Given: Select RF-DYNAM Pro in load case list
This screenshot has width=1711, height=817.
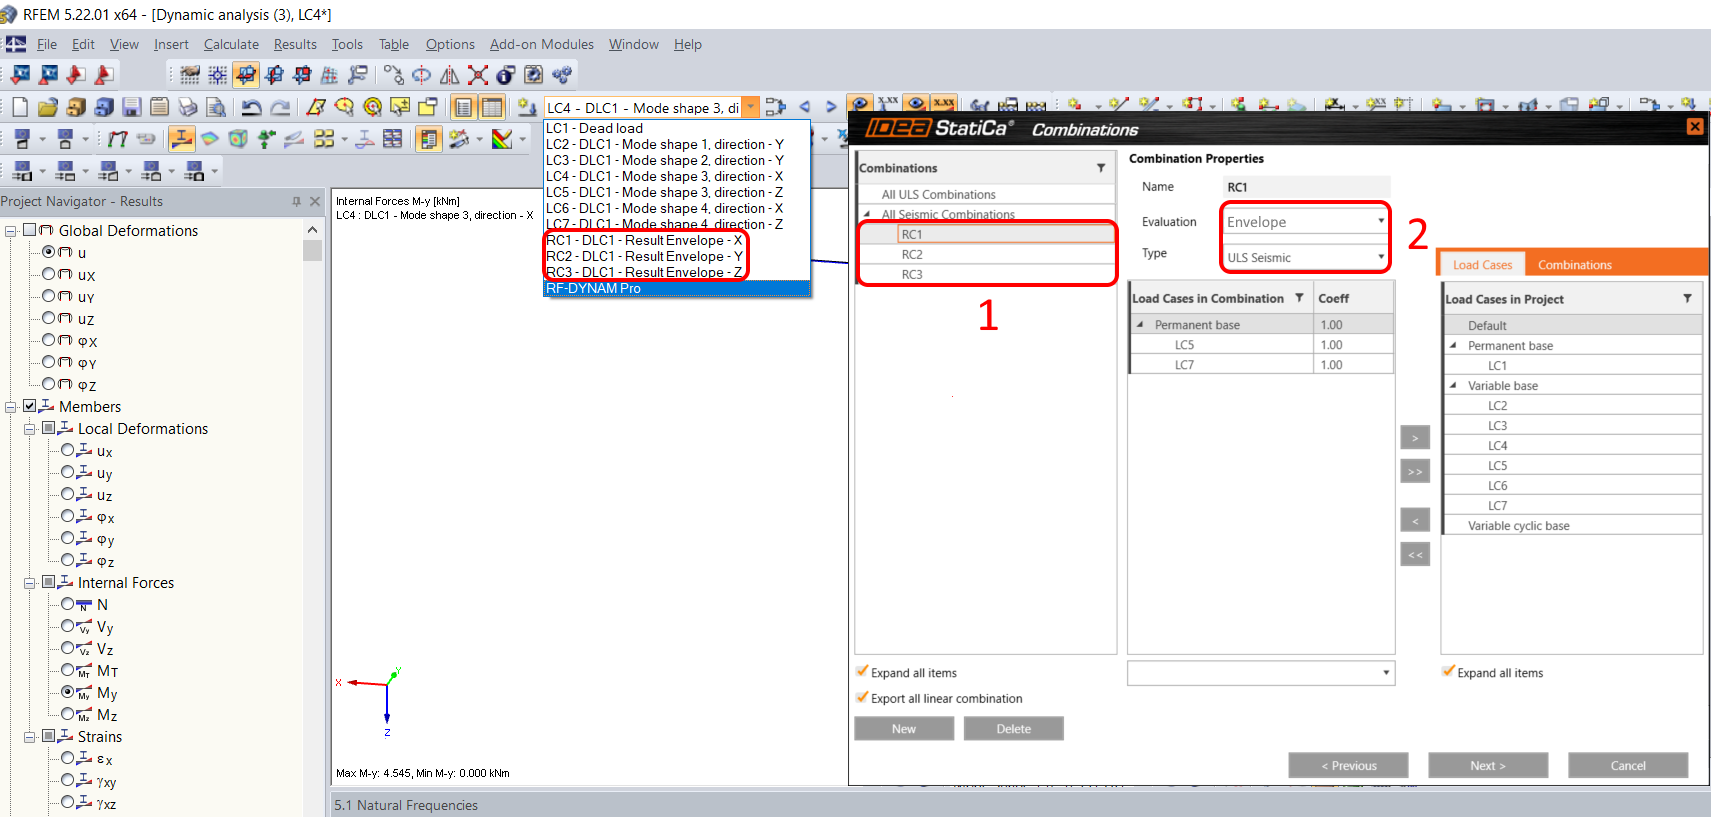Looking at the screenshot, I should [676, 288].
